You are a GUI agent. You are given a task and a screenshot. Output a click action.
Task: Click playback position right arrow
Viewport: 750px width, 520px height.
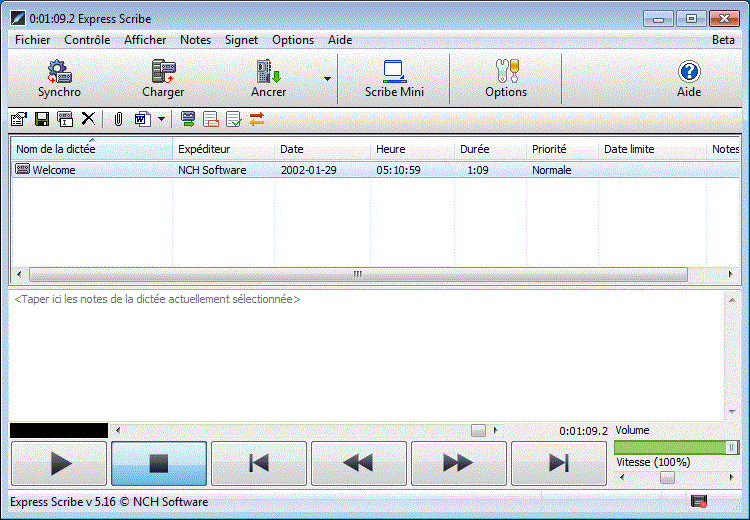tap(496, 430)
